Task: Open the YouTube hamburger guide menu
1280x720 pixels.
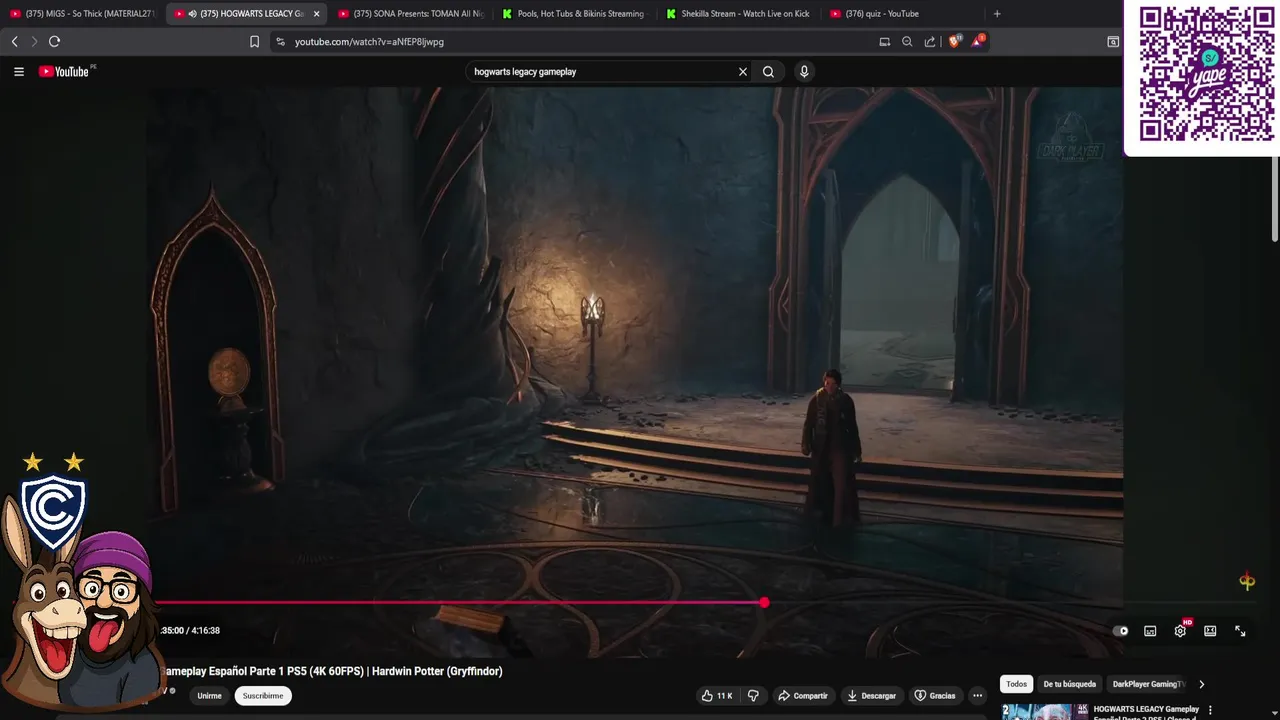Action: tap(18, 72)
